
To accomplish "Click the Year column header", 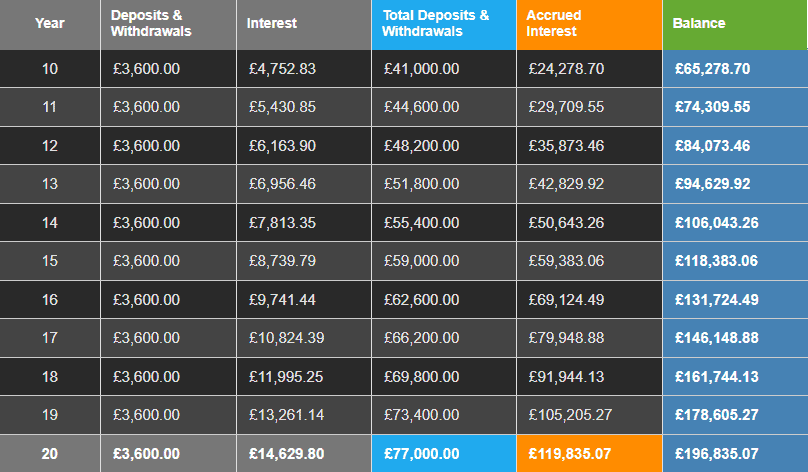I will pyautogui.click(x=50, y=24).
